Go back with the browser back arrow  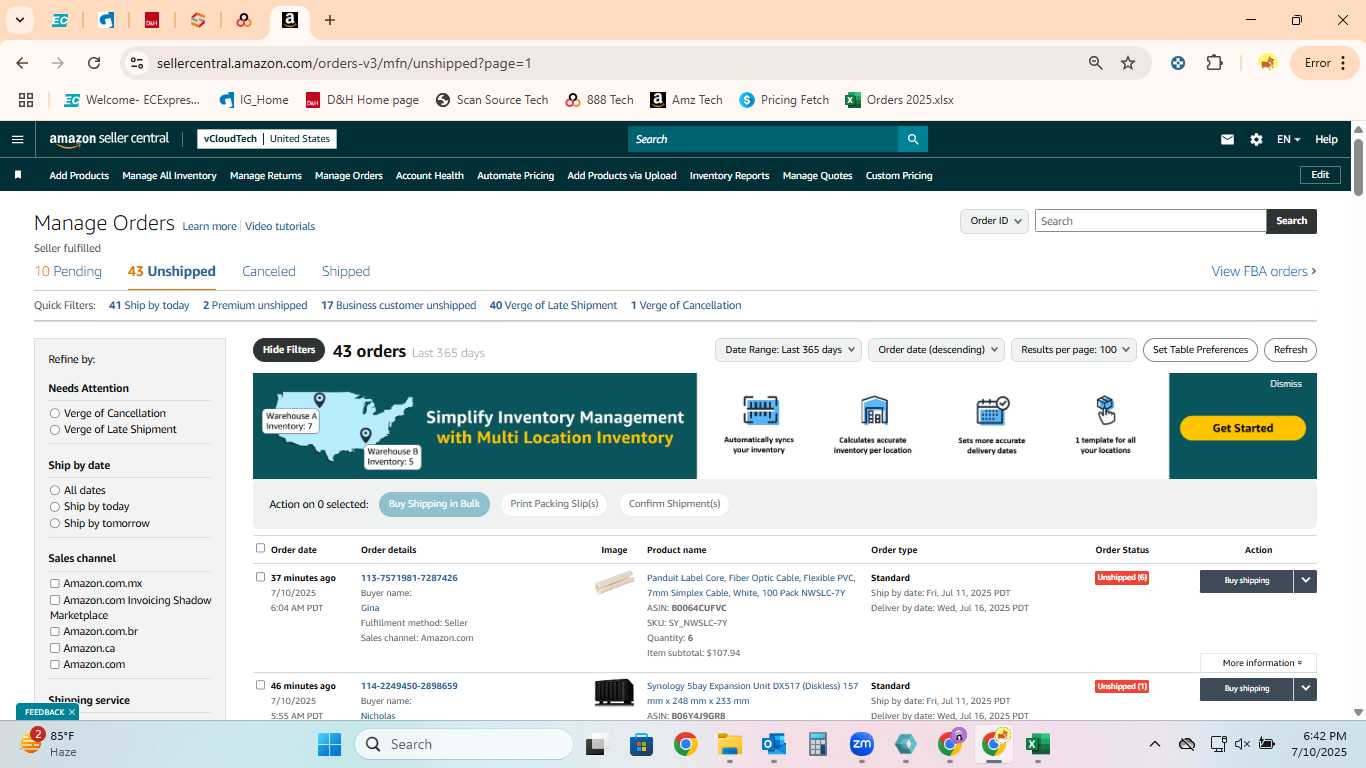pyautogui.click(x=22, y=63)
